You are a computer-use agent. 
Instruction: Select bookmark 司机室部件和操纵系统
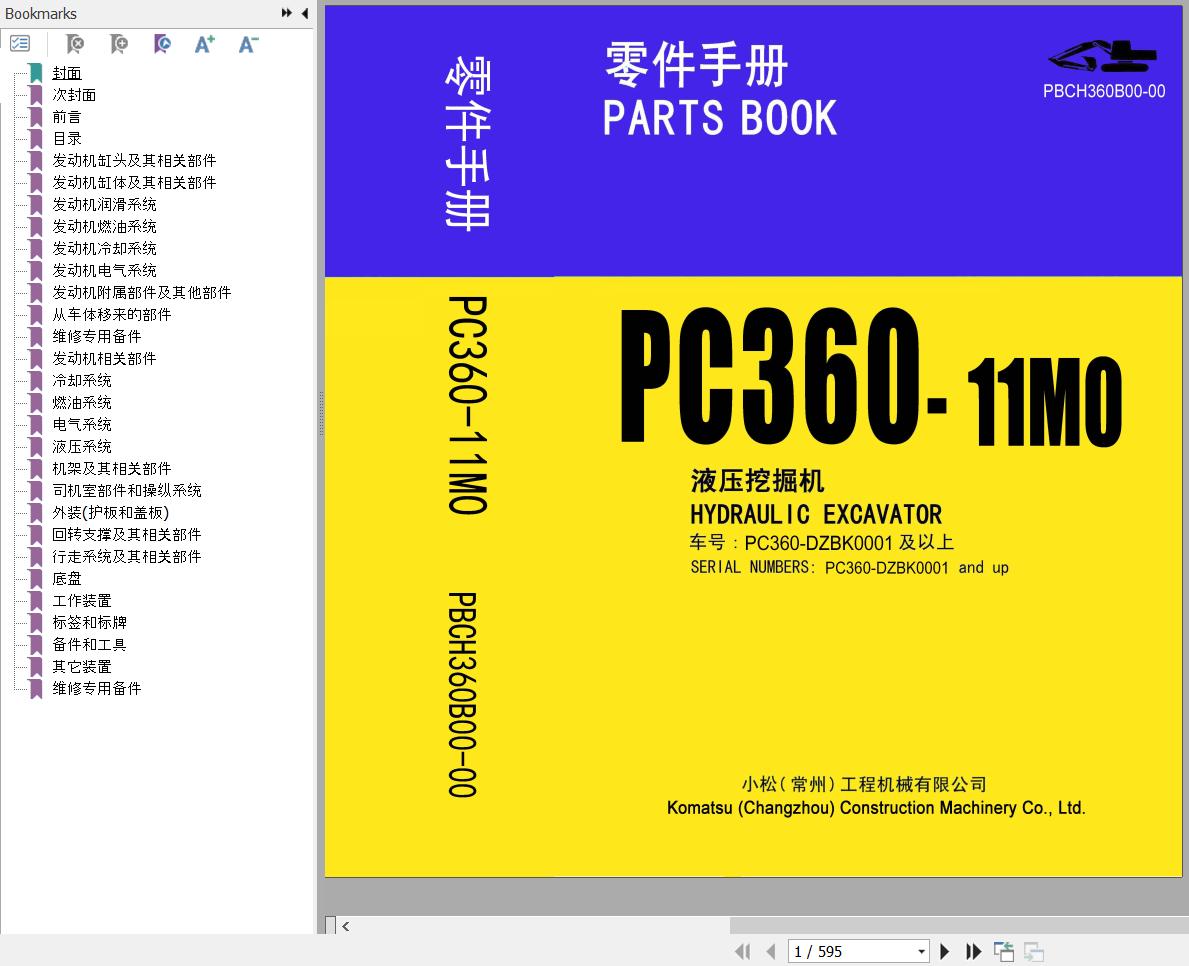coord(127,491)
